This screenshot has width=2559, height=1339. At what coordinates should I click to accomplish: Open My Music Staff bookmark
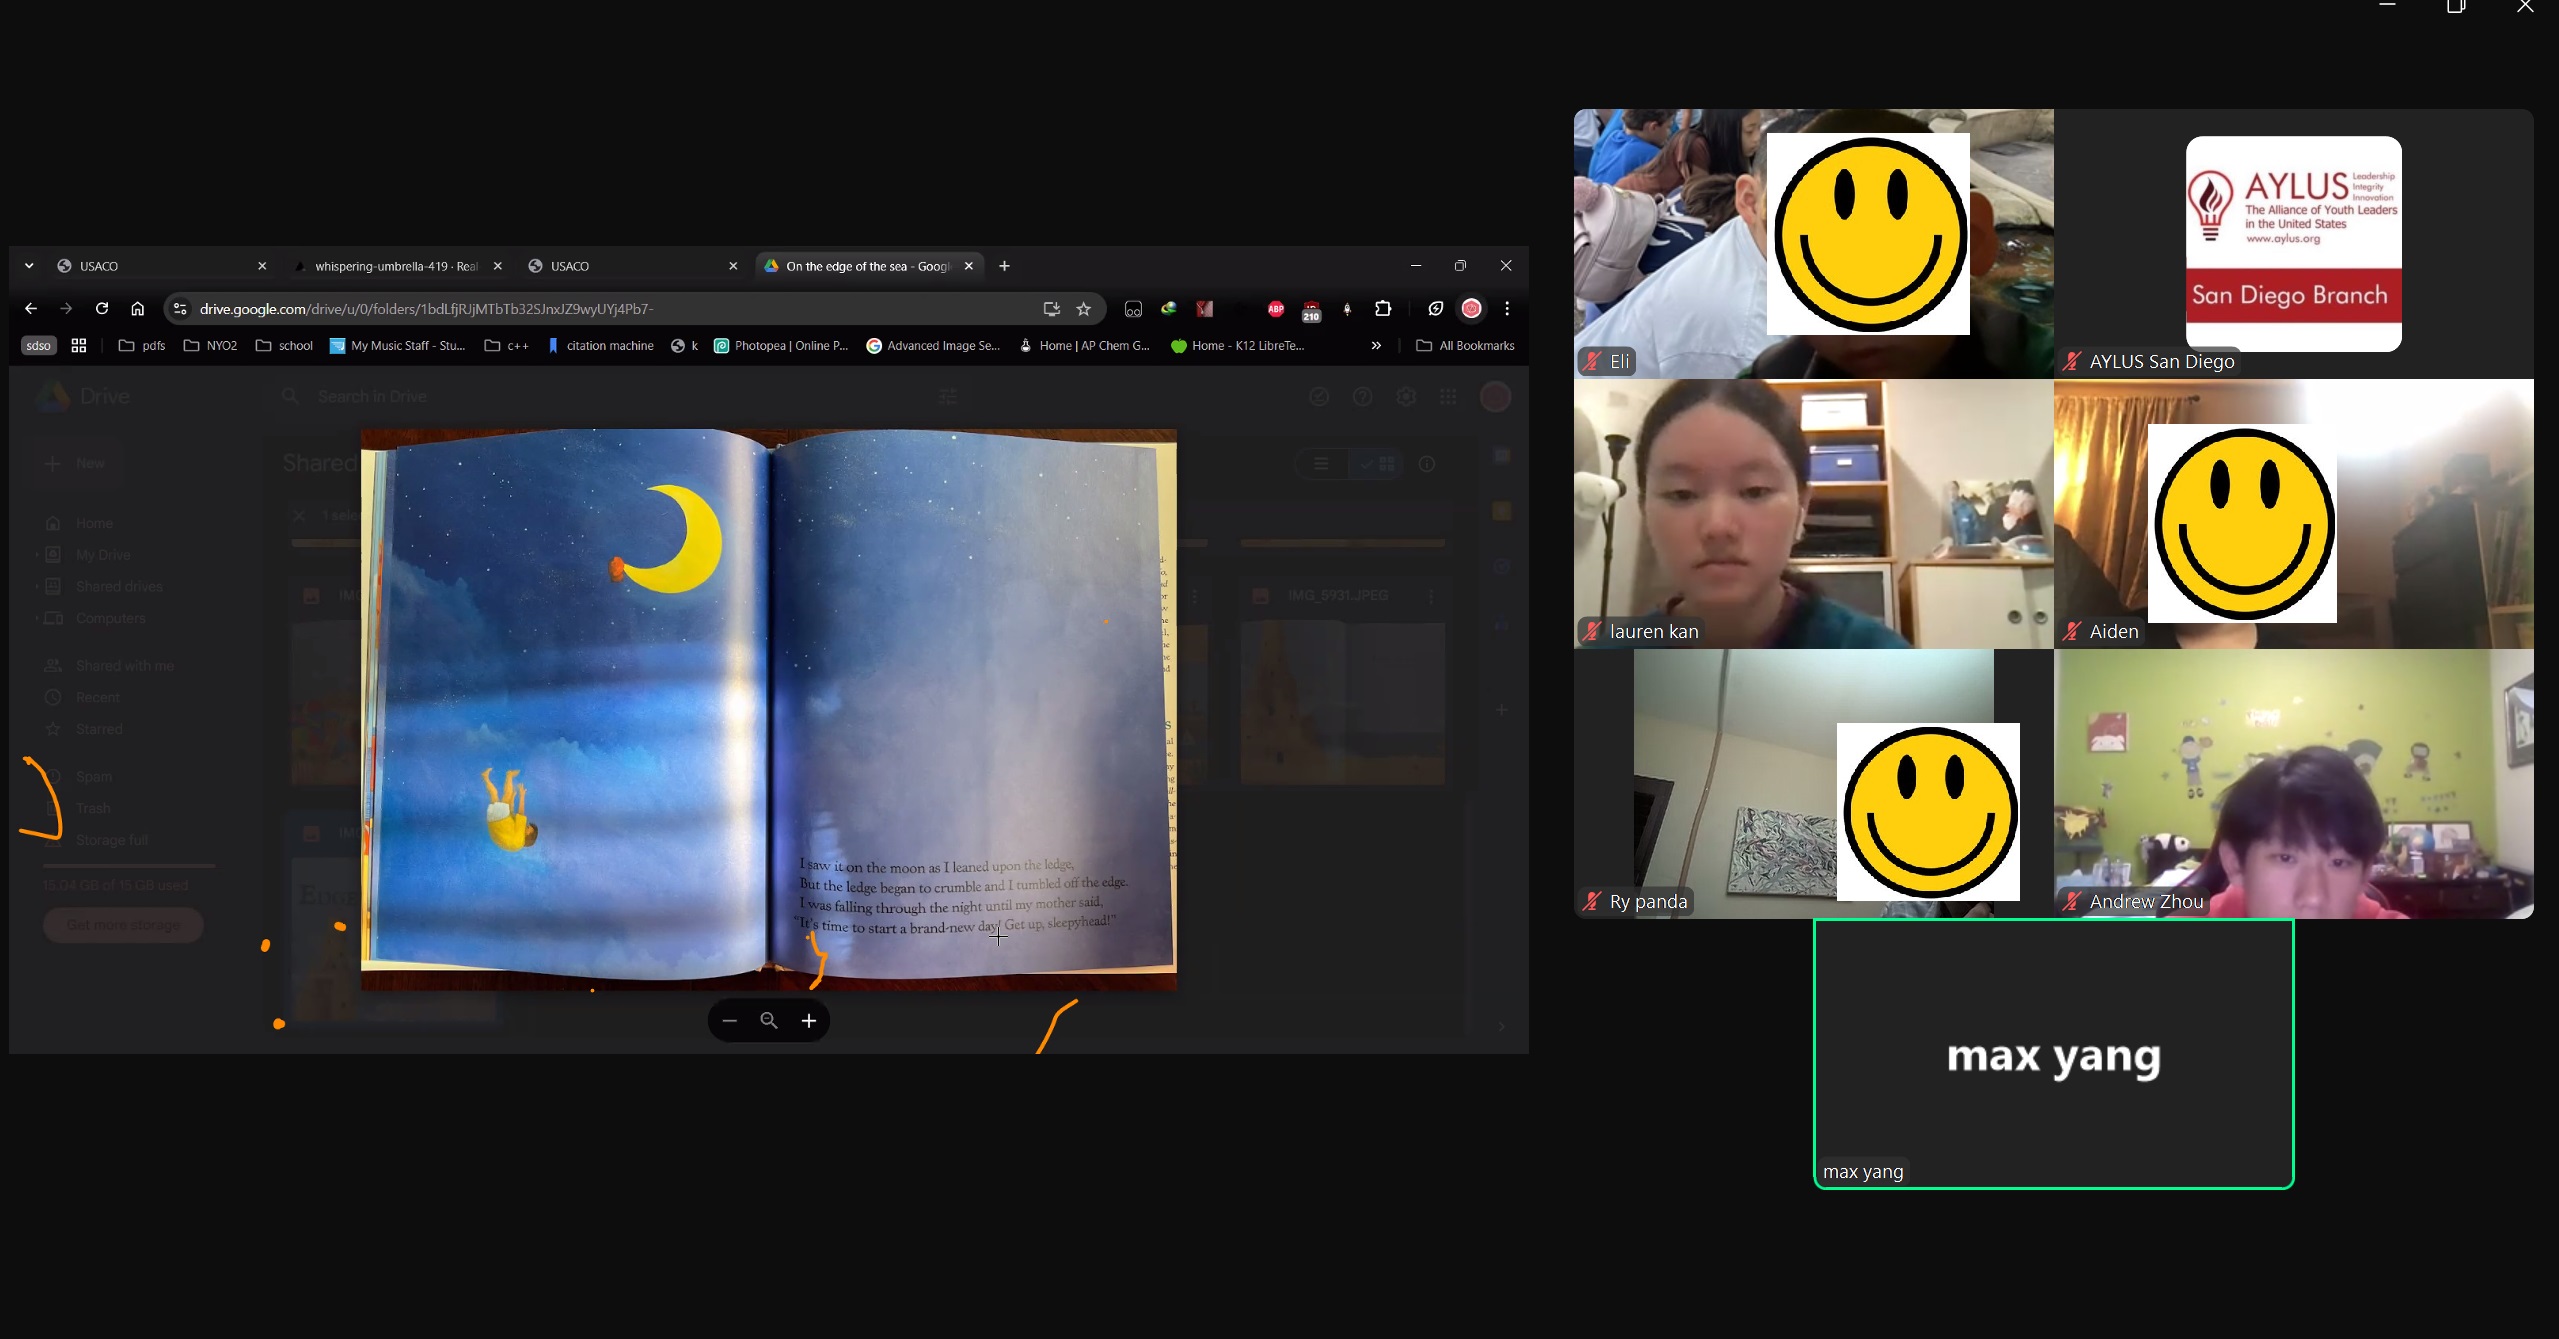398,346
